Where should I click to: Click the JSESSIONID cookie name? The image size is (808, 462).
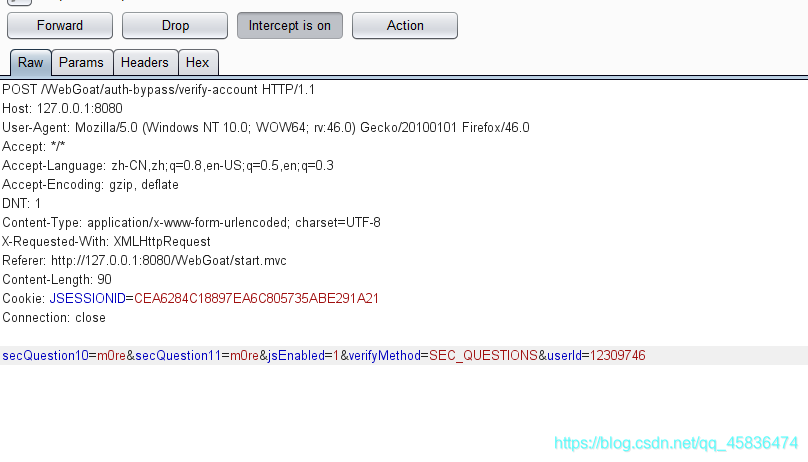(88, 299)
